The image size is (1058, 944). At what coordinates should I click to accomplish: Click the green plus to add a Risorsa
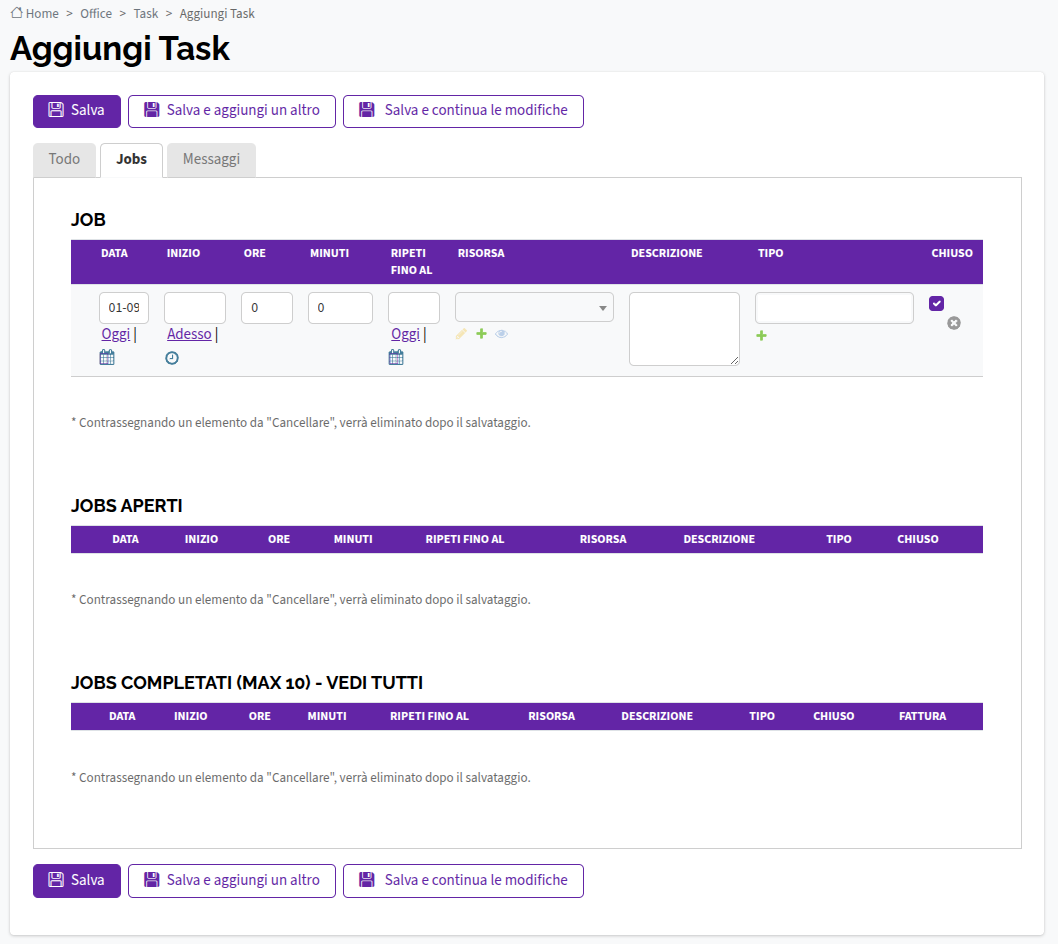click(481, 333)
